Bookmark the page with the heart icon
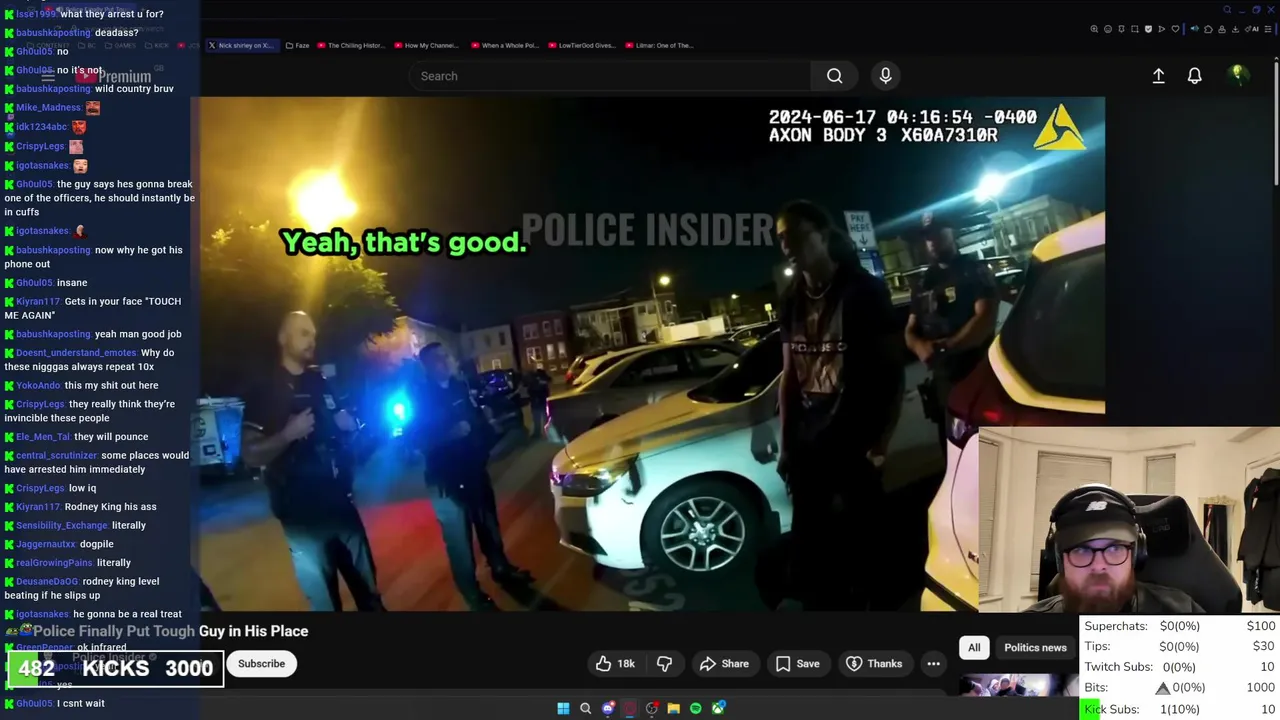Screen dimensions: 1280x720 1175,29
